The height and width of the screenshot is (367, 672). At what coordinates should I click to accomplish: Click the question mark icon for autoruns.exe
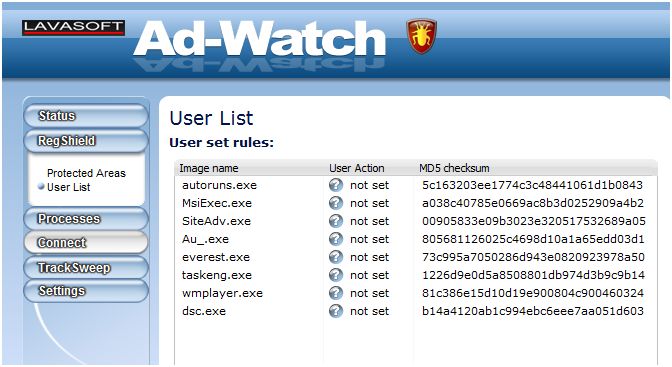point(336,185)
